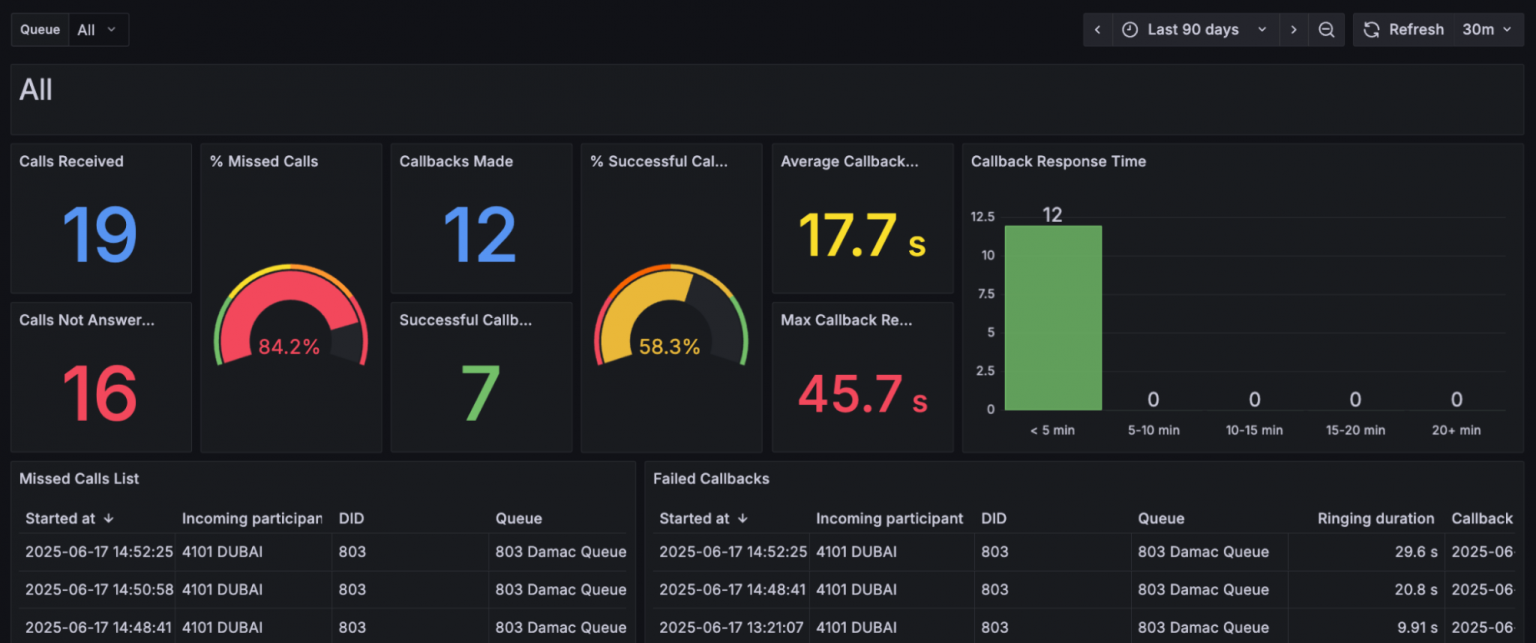Click the Refresh dashboard button
This screenshot has width=1536, height=643.
[x=1404, y=30]
